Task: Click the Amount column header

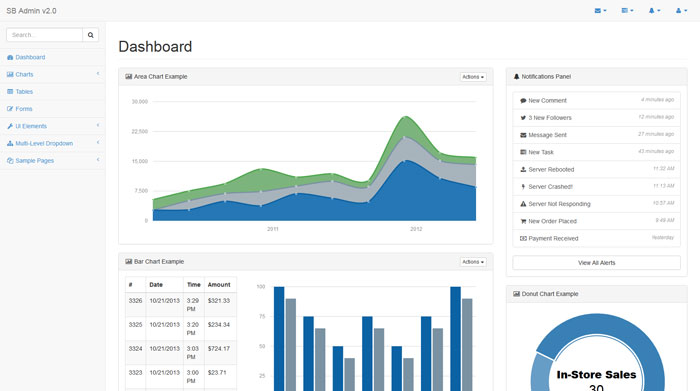Action: coord(221,285)
